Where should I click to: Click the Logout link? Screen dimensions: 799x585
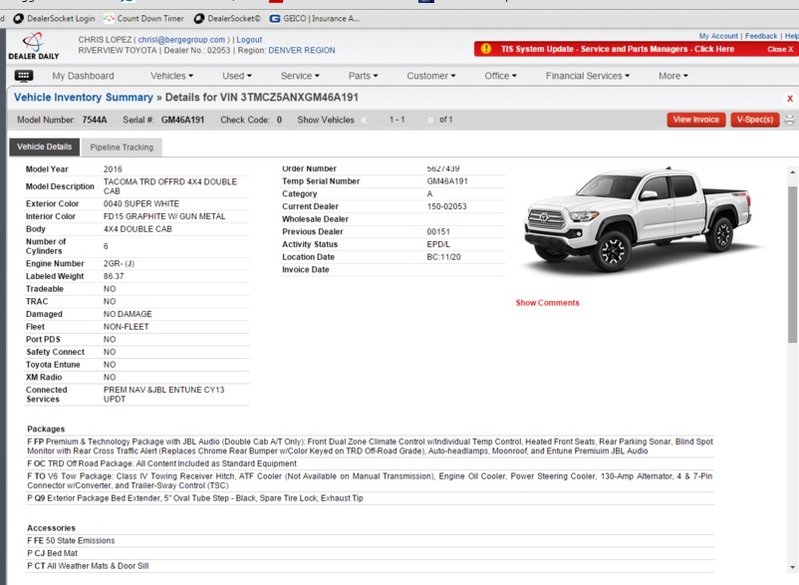pyautogui.click(x=249, y=40)
